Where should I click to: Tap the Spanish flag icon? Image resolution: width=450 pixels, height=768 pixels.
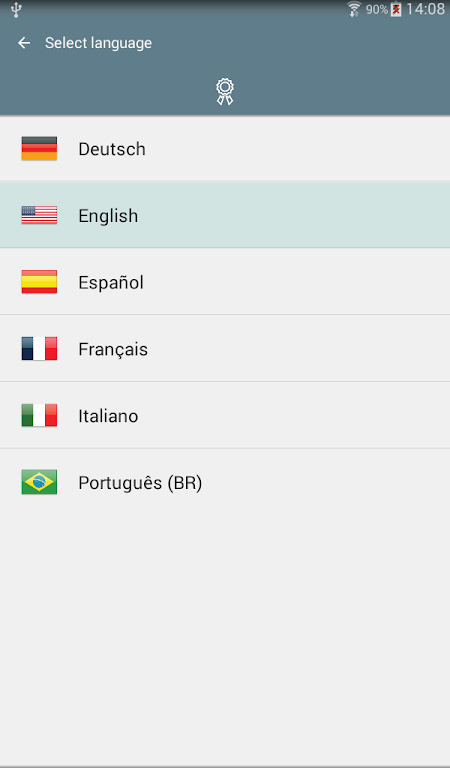[x=39, y=282]
